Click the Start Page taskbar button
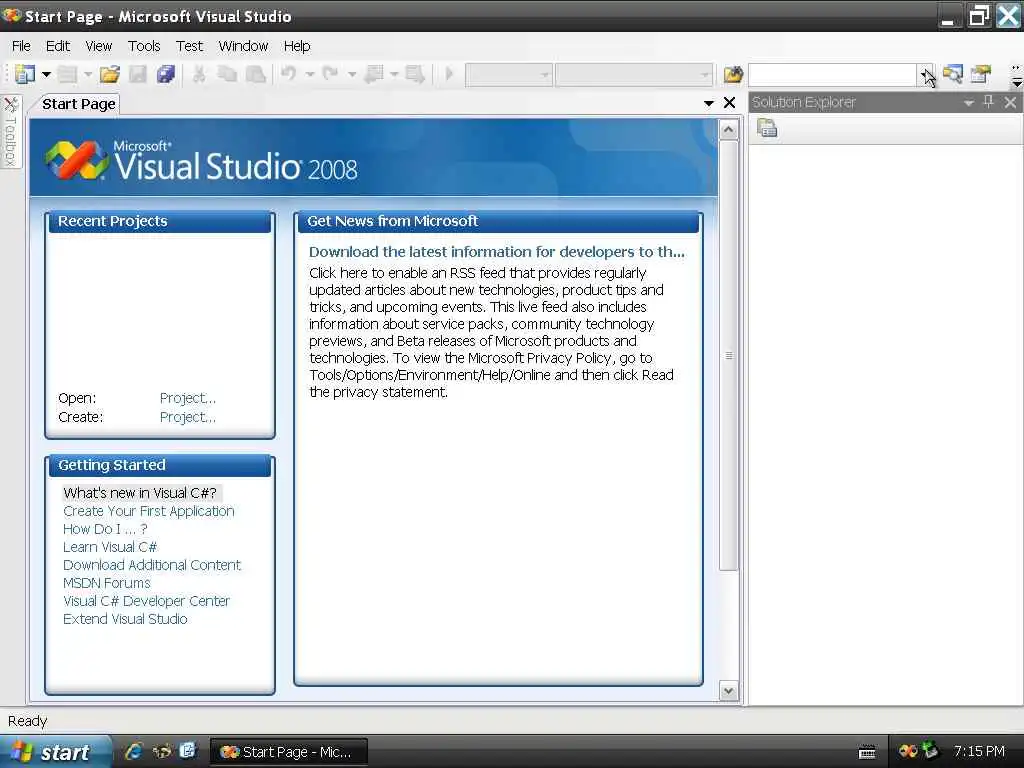The image size is (1024, 768). coord(288,752)
